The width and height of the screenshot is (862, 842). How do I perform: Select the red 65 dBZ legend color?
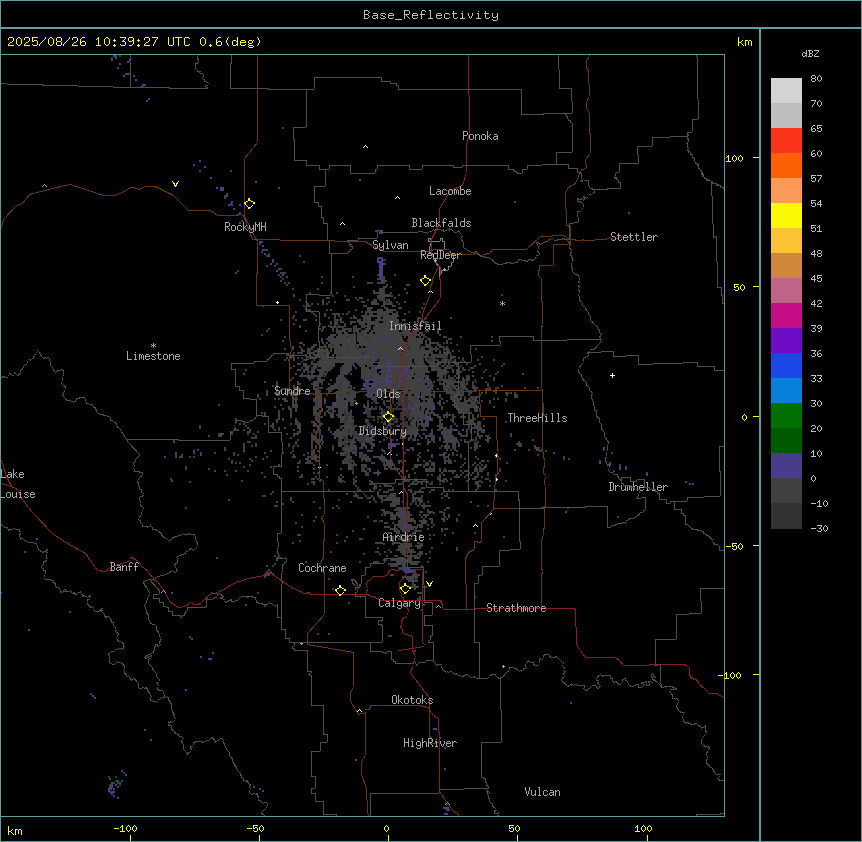786,140
